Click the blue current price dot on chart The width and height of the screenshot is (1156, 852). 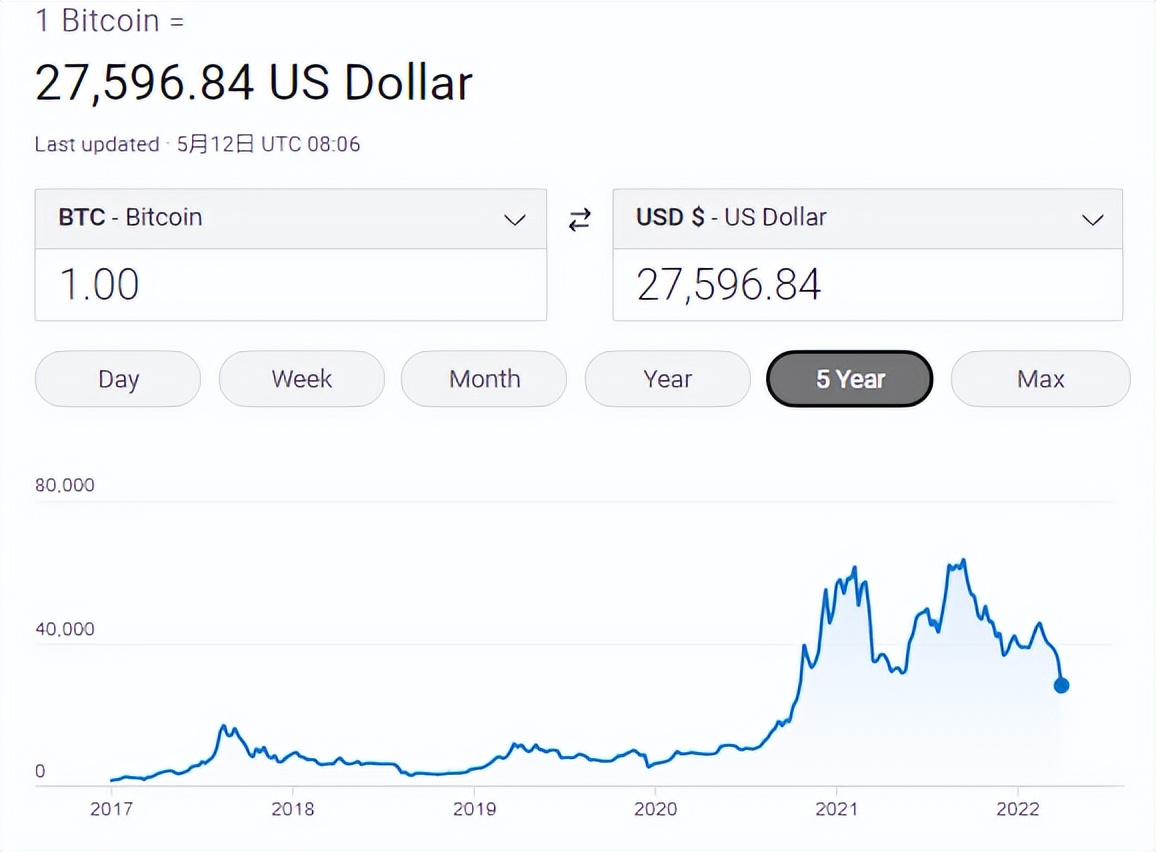(1061, 685)
